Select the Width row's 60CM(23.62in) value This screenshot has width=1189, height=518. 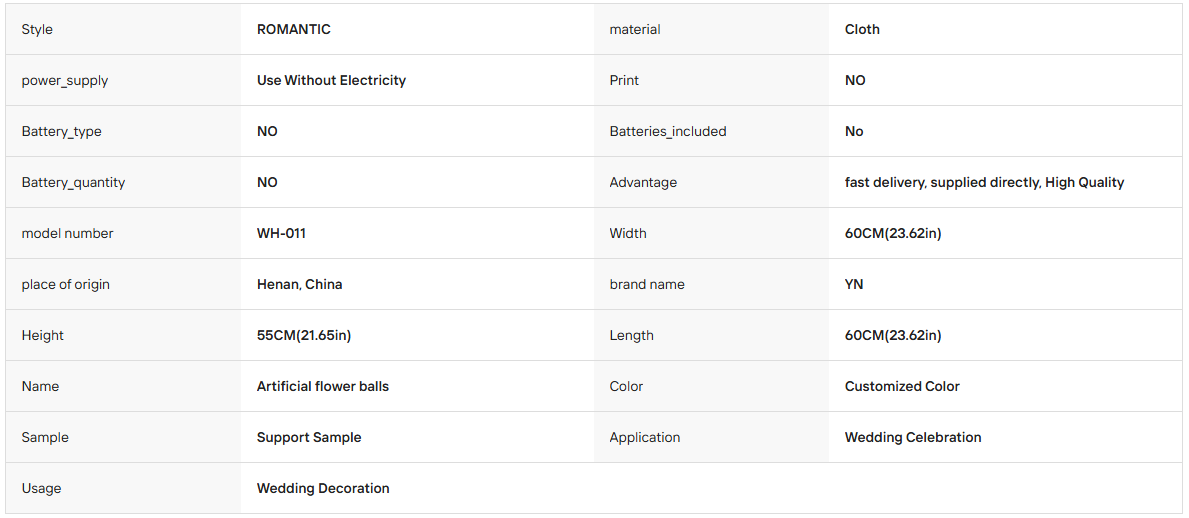point(893,234)
